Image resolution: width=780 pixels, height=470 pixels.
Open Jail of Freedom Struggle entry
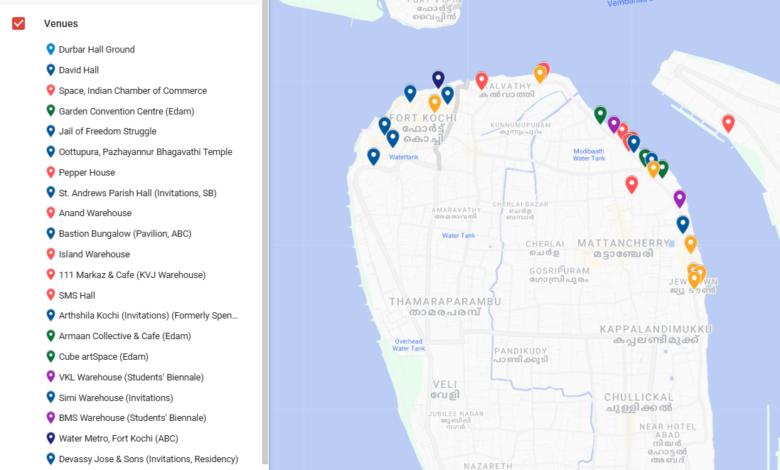(x=107, y=131)
